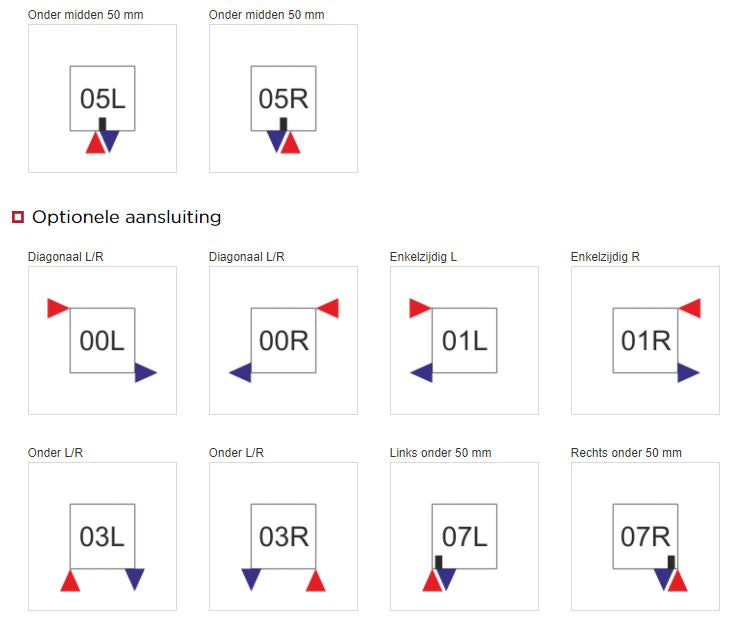
Task: Click the Rechts onder 50 mm label
Action: [x=626, y=453]
